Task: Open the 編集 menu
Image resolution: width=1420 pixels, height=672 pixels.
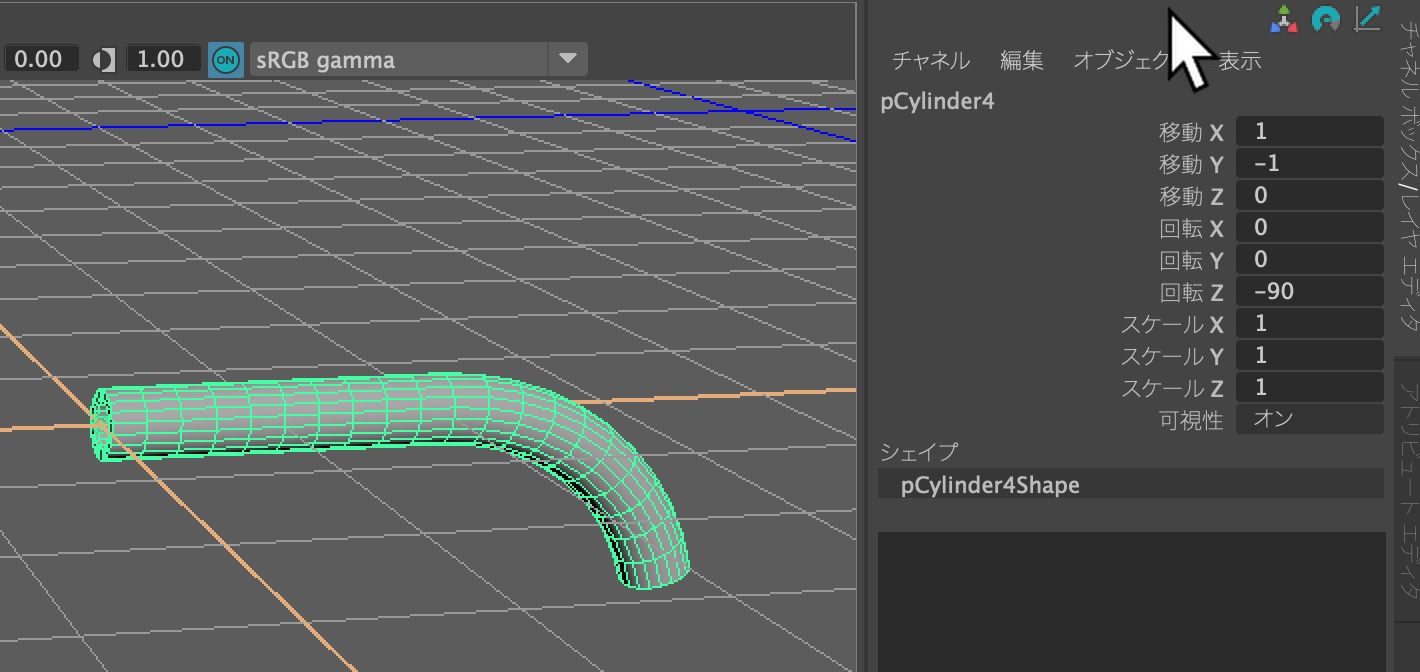Action: click(1022, 61)
